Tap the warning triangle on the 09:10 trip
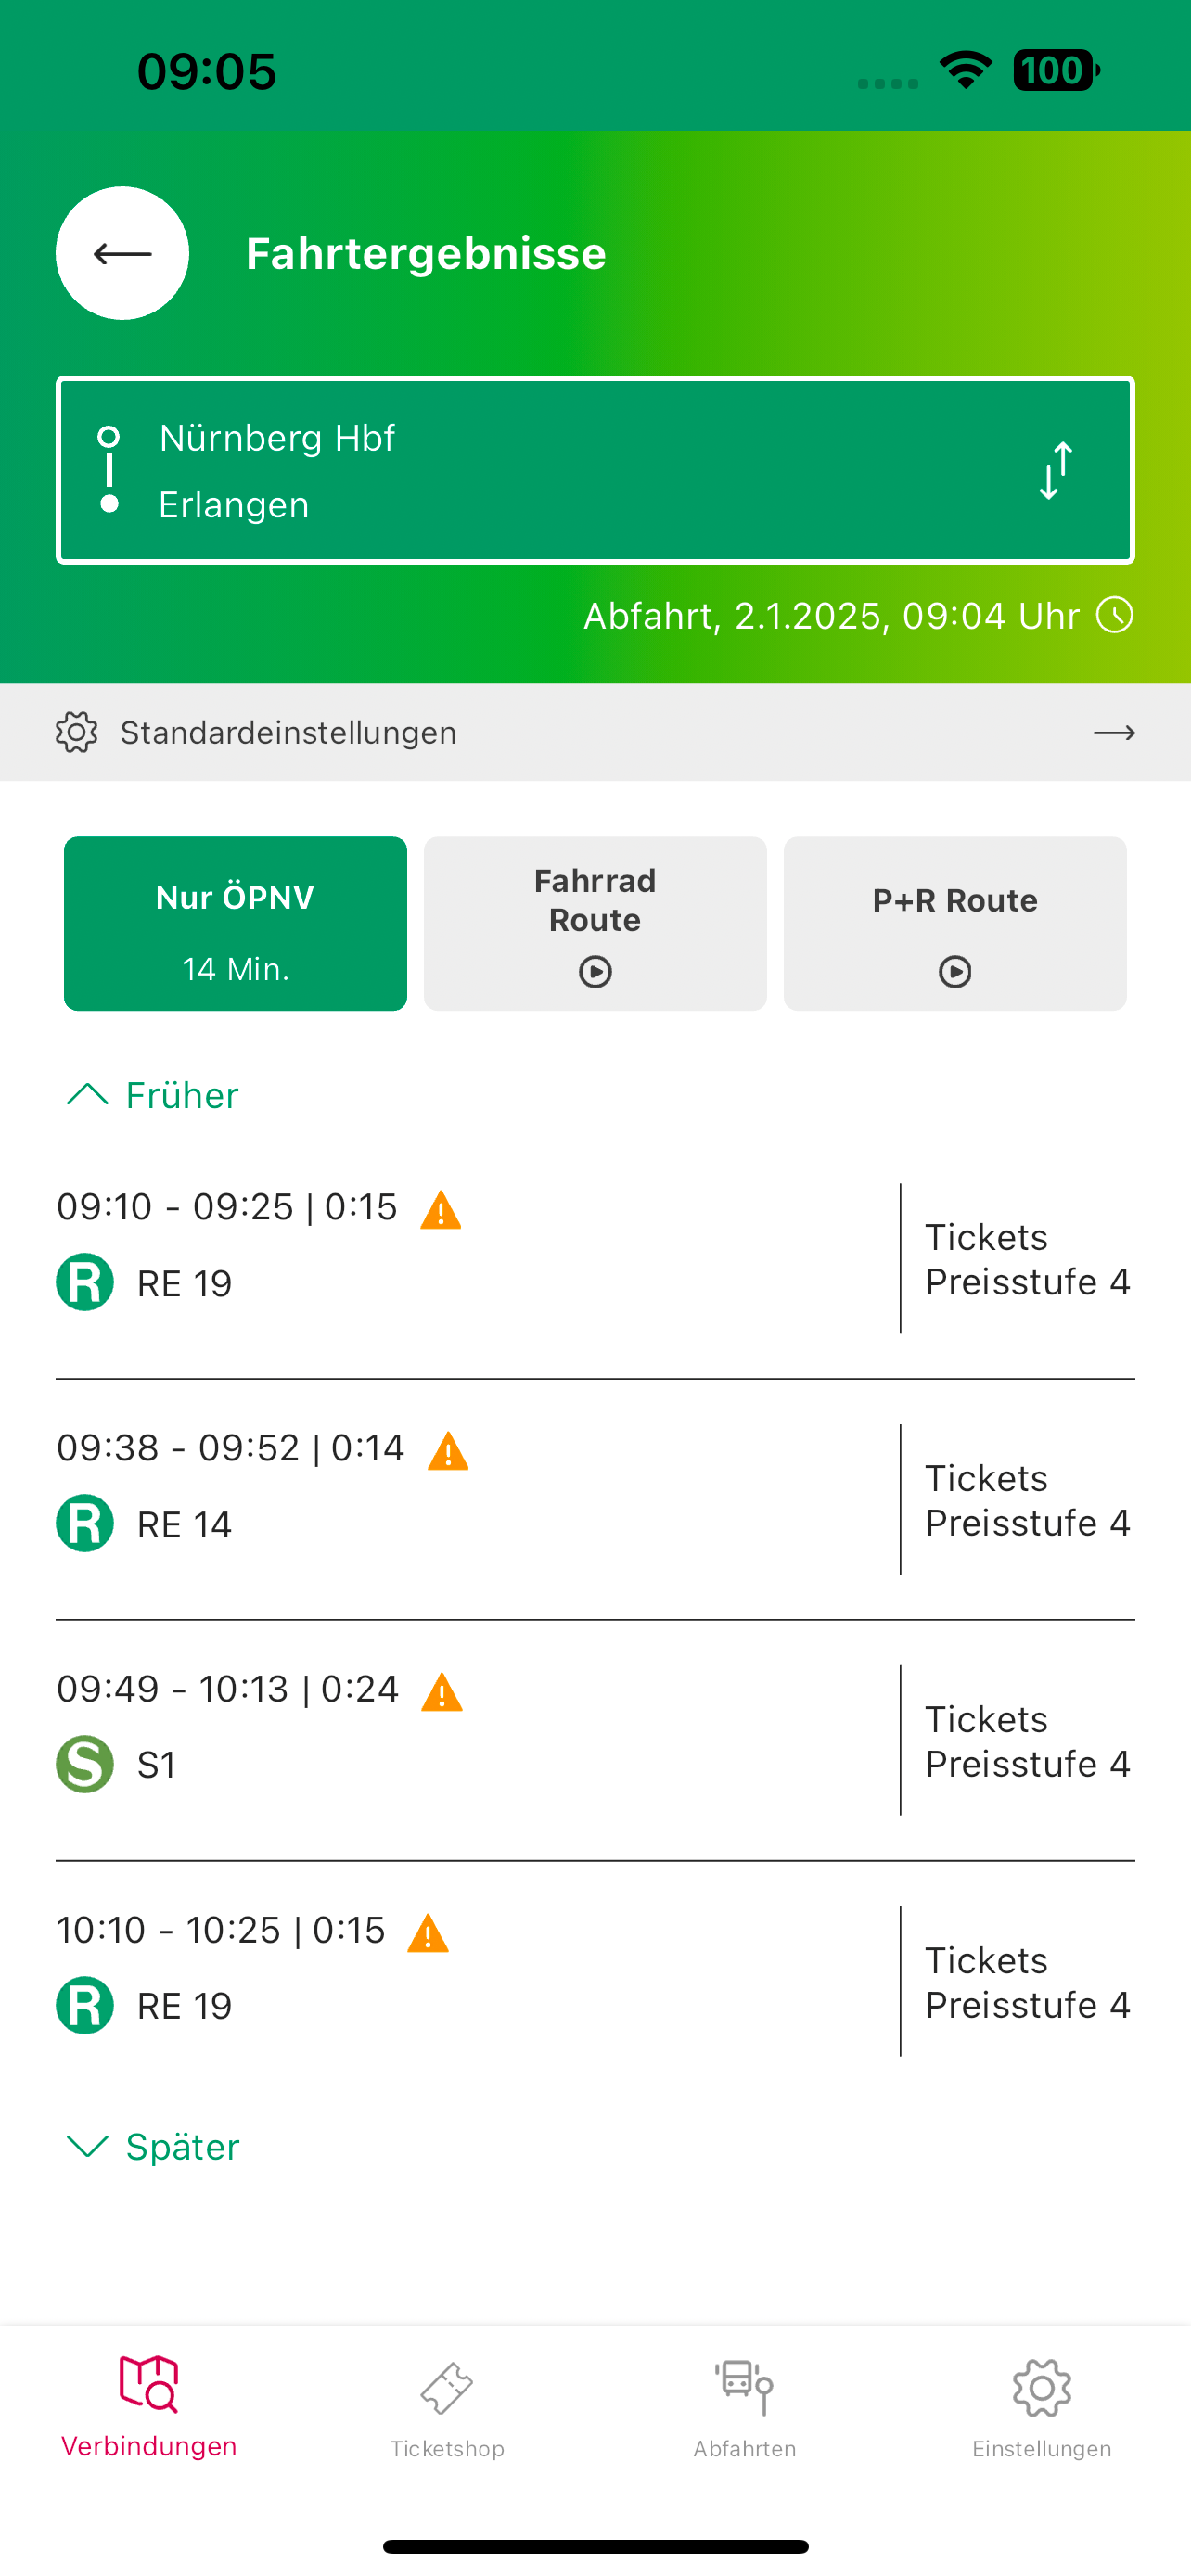This screenshot has height=2576, width=1191. [441, 1210]
